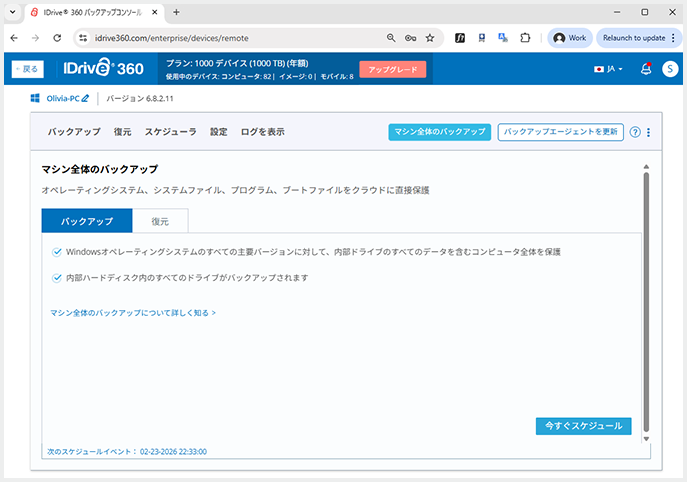The width and height of the screenshot is (687, 482).
Task: Toggle the Windows operating system protection checkmark
Action: pyautogui.click(x=57, y=251)
